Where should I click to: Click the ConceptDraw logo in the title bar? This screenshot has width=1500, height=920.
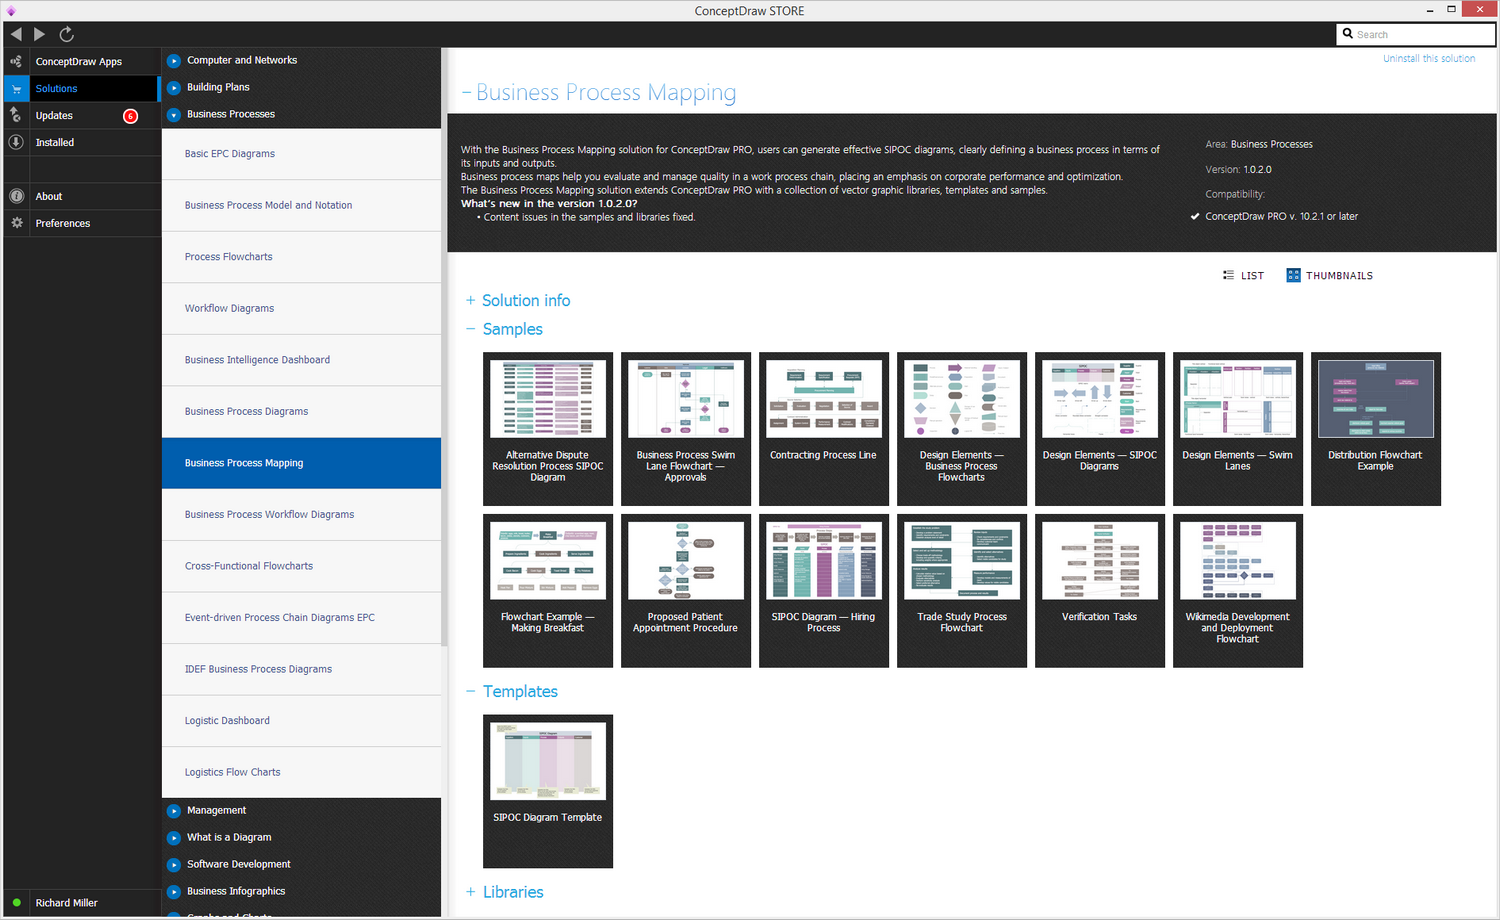(x=11, y=11)
